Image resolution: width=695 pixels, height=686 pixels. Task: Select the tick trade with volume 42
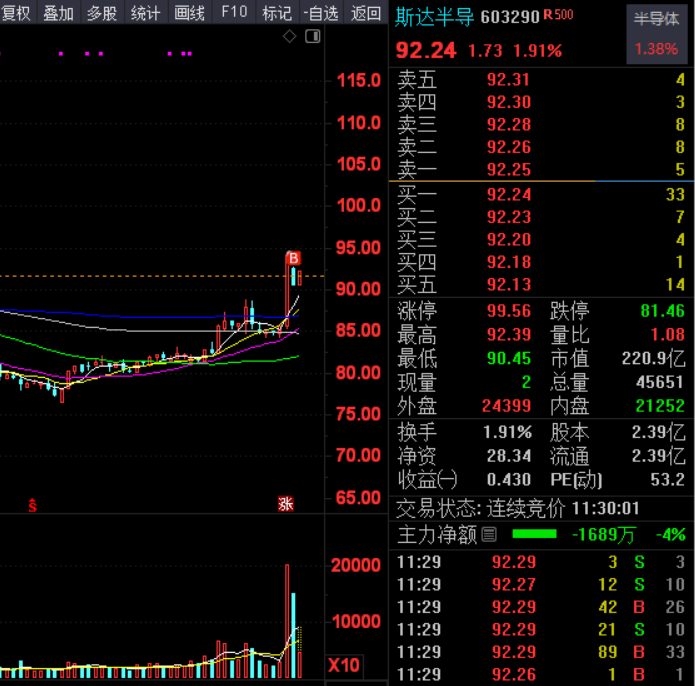pyautogui.click(x=541, y=607)
